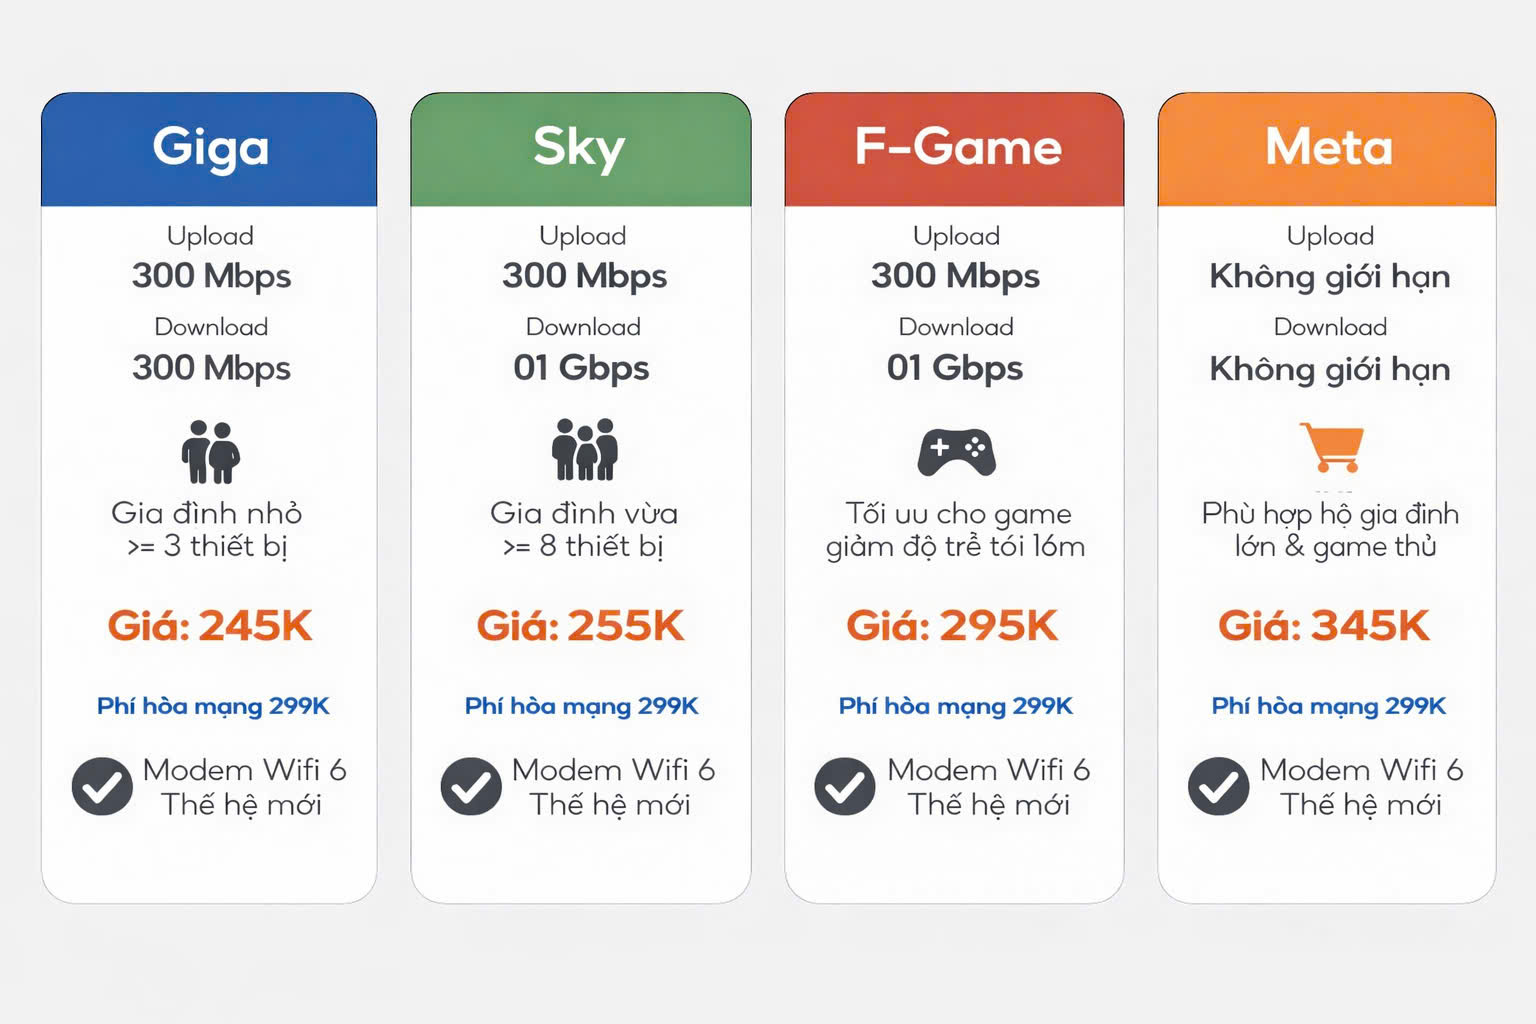Click the game controller icon in F-Game plan
1536x1024 pixels.
pos(956,452)
